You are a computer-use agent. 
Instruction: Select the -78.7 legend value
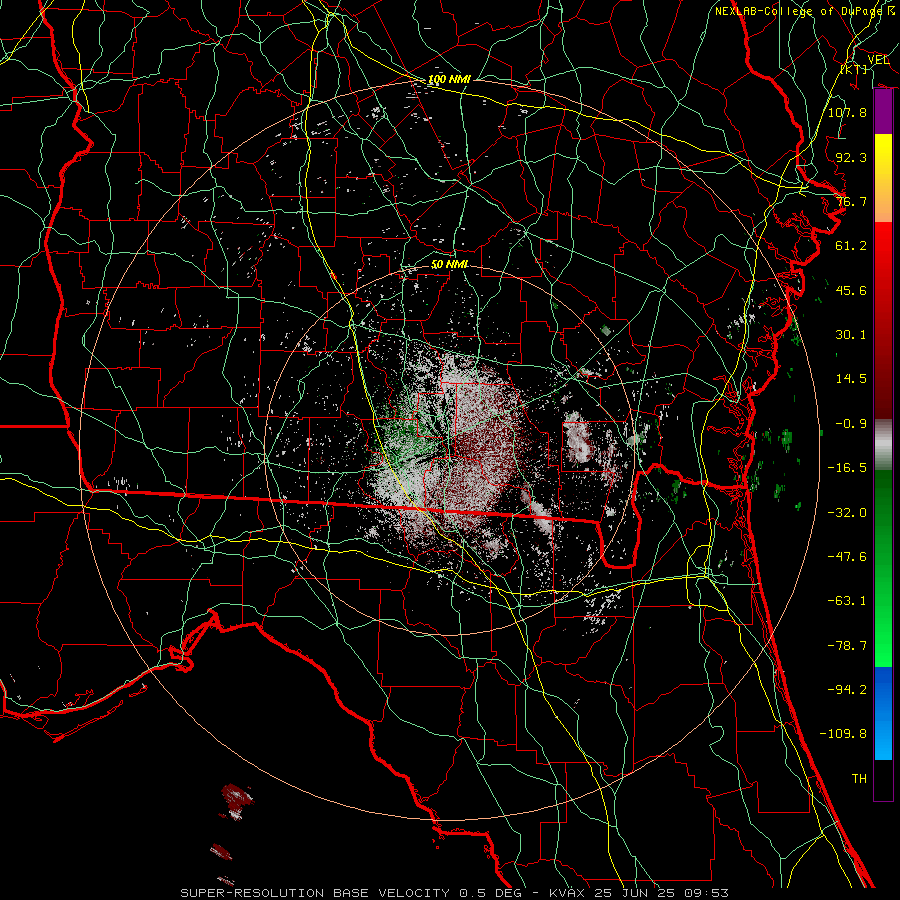tap(847, 646)
